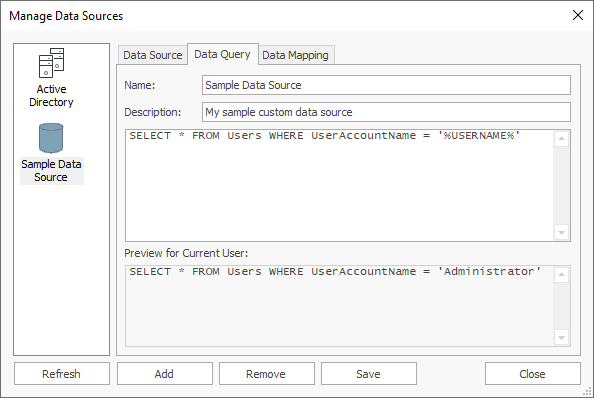The height and width of the screenshot is (398, 594).
Task: Click the preview box scroll down arrow
Action: coord(561,337)
